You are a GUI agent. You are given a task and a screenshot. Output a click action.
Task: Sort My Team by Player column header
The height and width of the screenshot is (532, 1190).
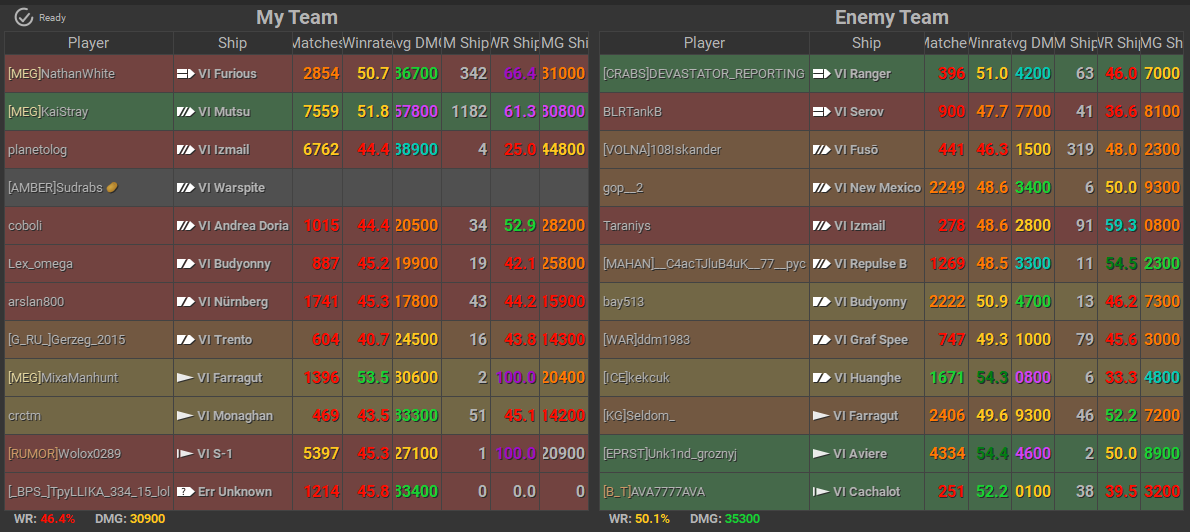coord(88,43)
